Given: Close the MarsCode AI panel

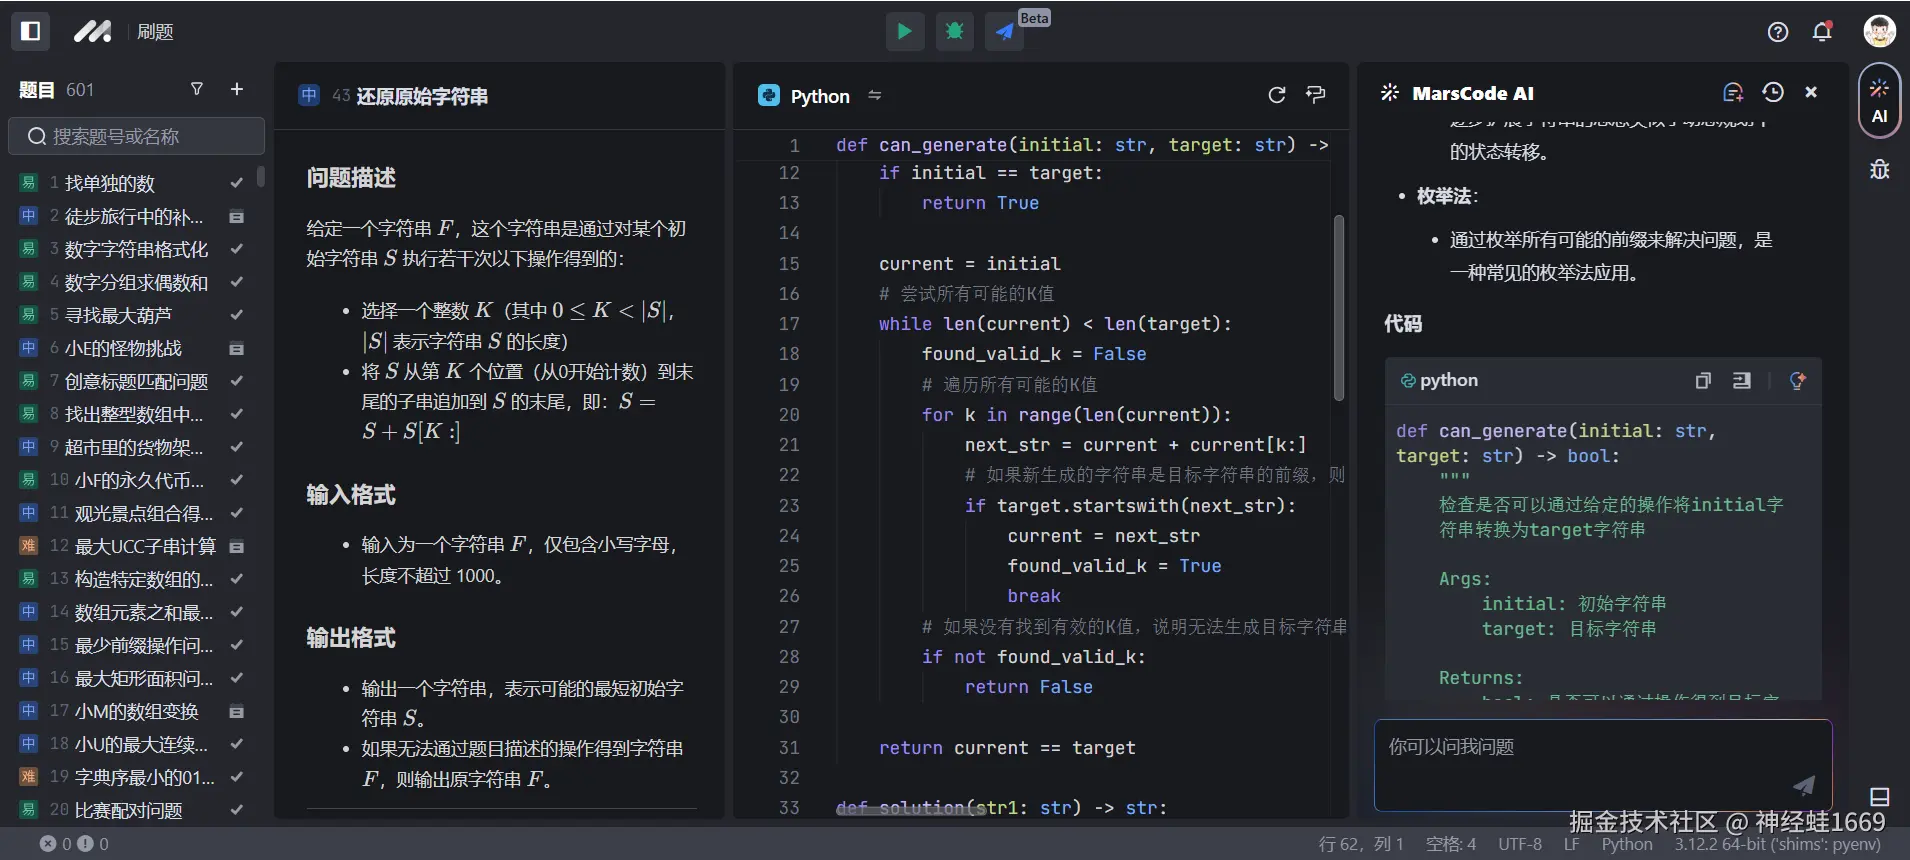Looking at the screenshot, I should coord(1811,92).
